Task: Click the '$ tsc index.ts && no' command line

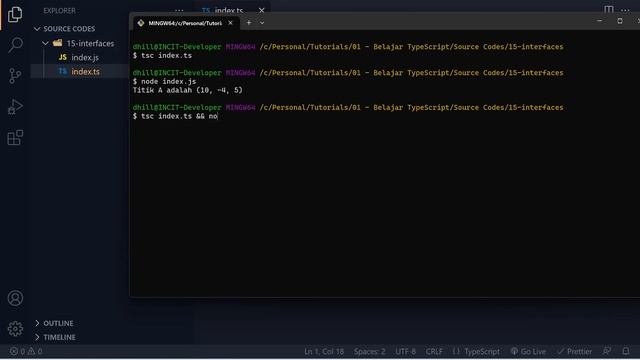Action: click(175, 116)
